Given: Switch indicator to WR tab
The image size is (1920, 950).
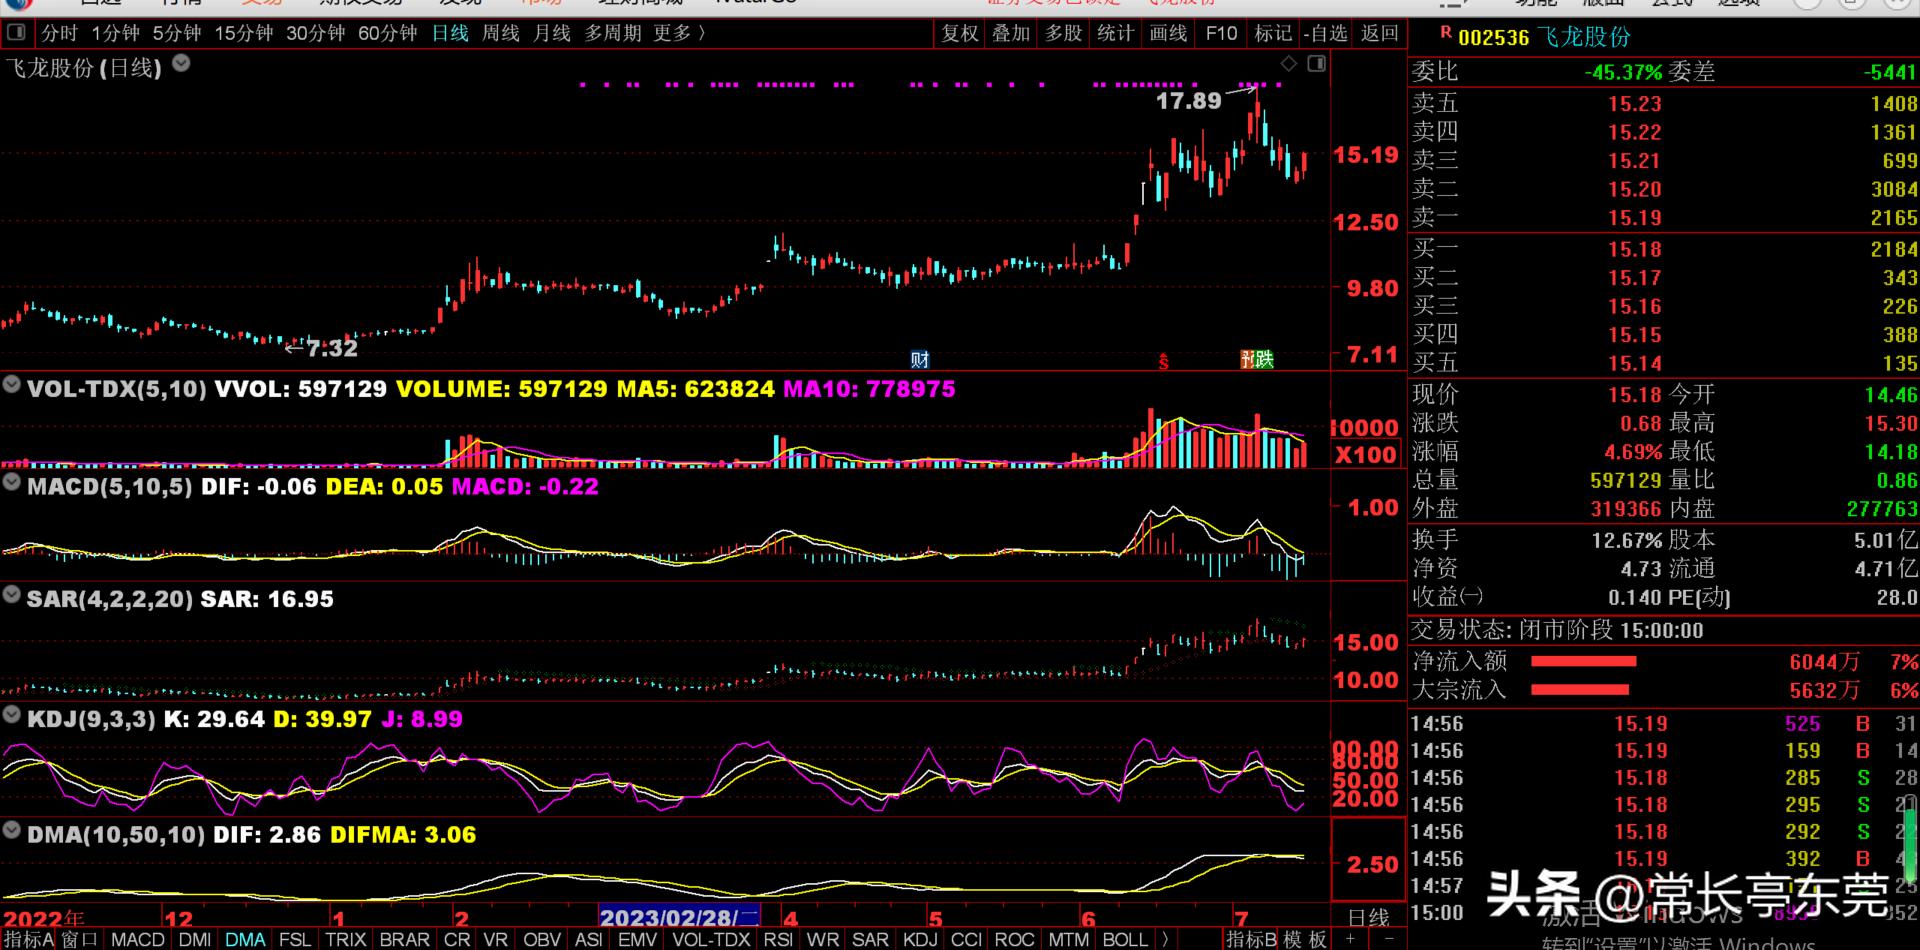Looking at the screenshot, I should pyautogui.click(x=823, y=939).
